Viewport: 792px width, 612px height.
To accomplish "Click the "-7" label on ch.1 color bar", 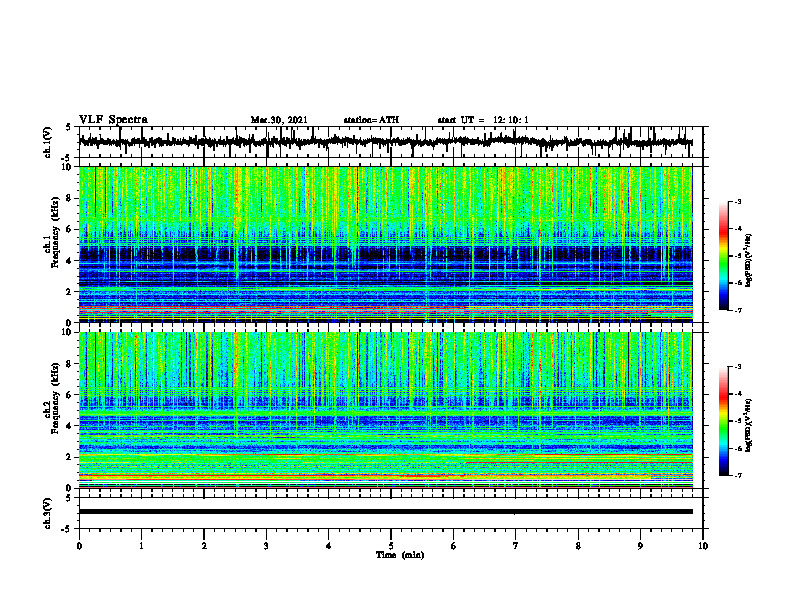I will [738, 310].
